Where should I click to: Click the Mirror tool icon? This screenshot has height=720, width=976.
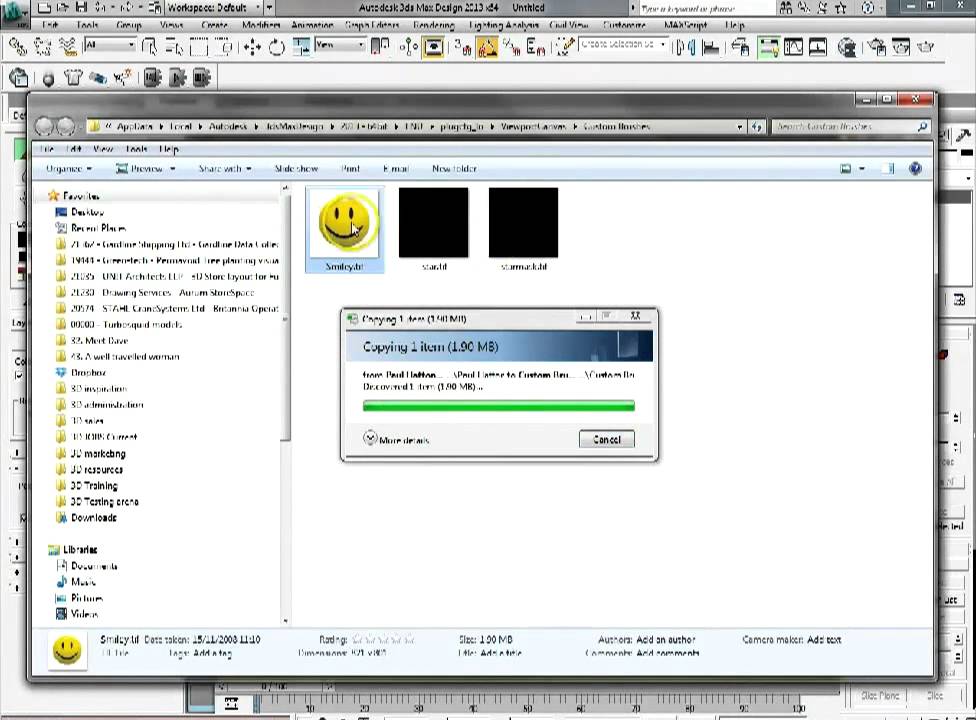click(x=685, y=47)
